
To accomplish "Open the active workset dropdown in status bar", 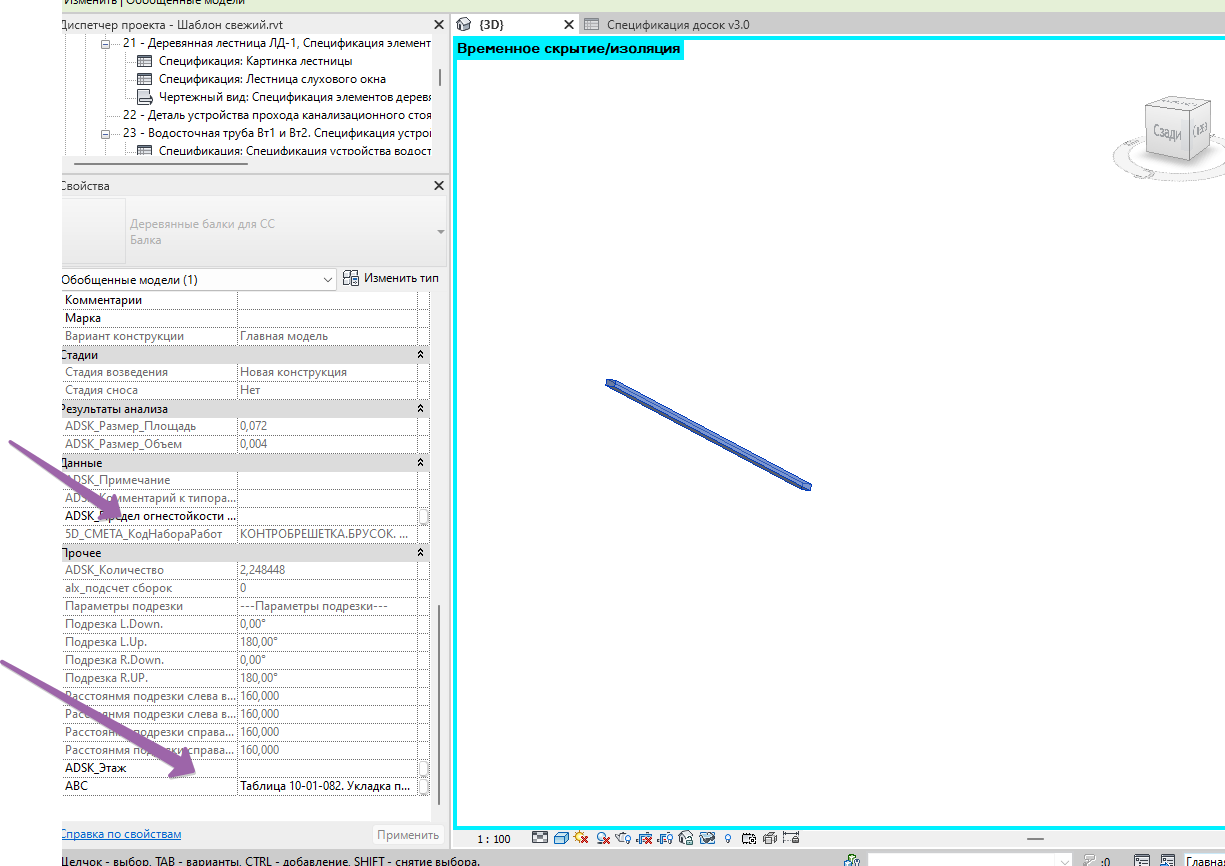I will (1066, 861).
